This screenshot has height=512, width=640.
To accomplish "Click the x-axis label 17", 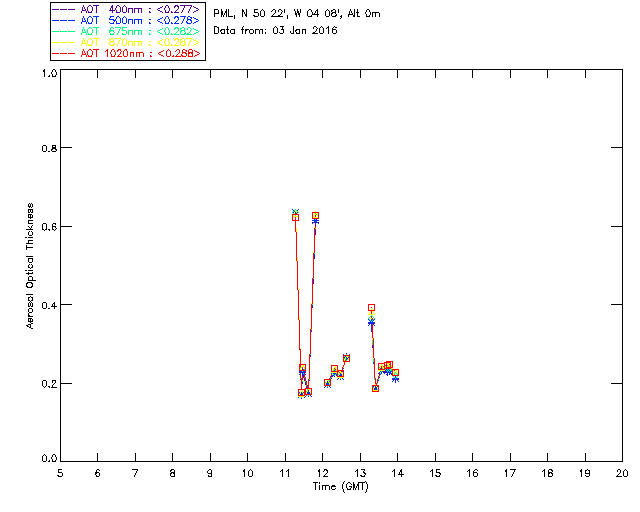I will 510,473.
